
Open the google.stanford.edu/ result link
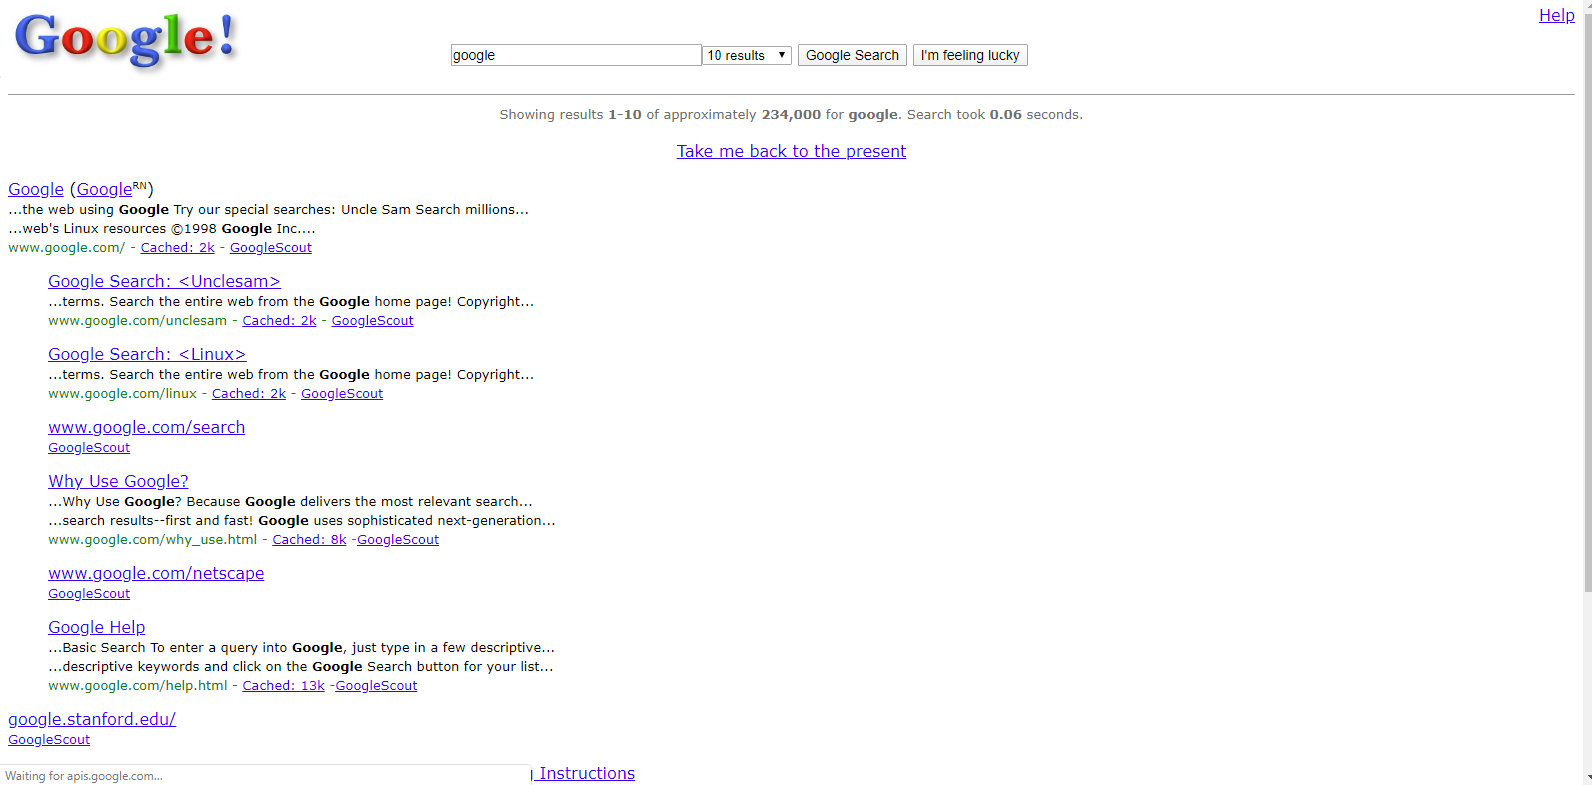pos(92,719)
